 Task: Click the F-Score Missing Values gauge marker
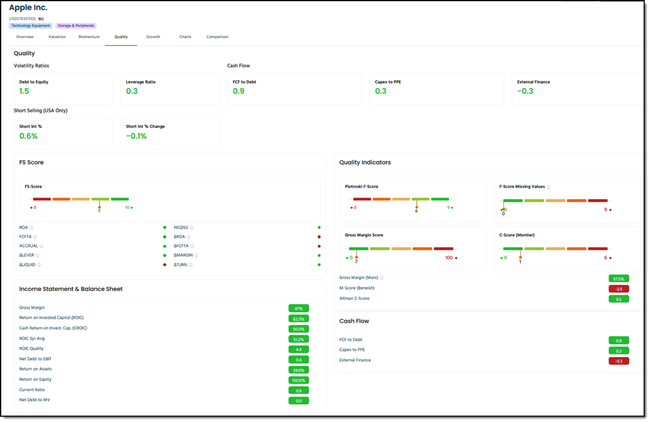click(503, 209)
